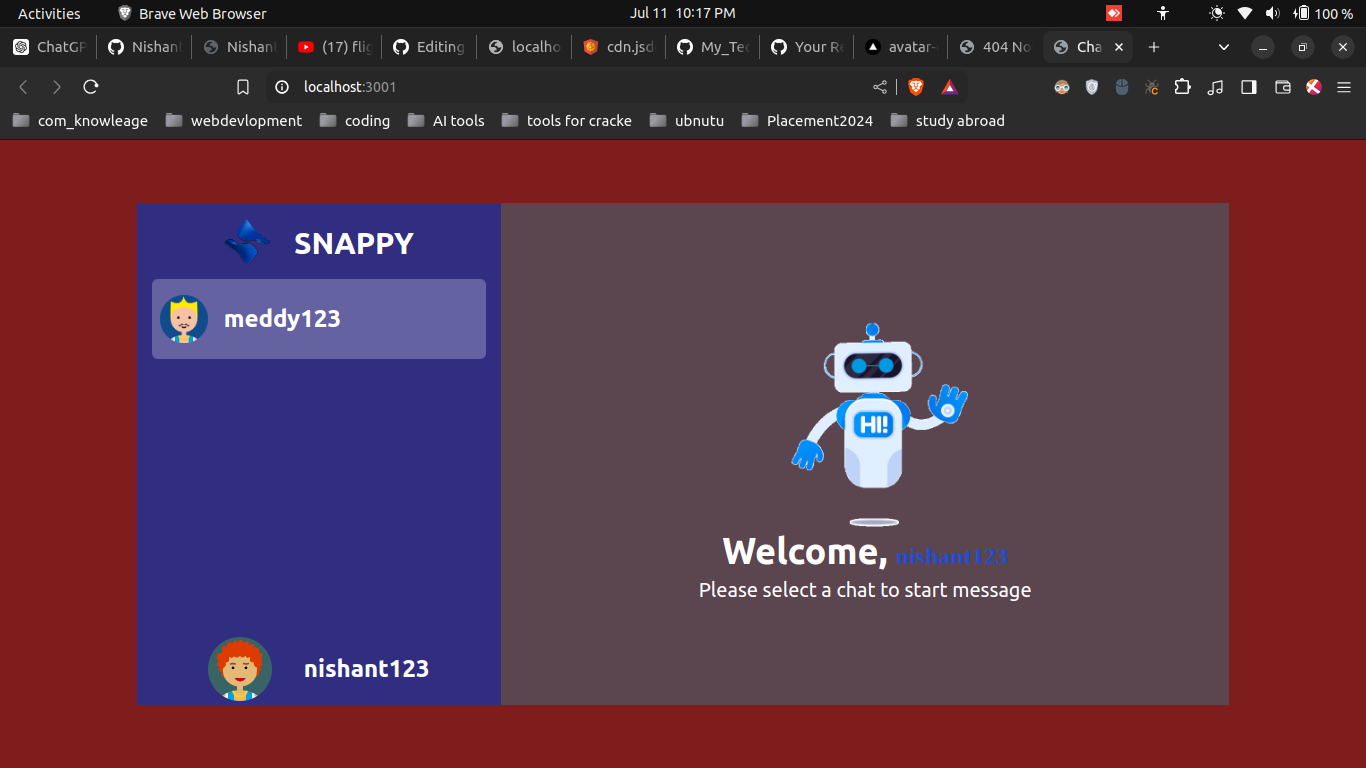This screenshot has height=768, width=1366.
Task: Open the coding bookmarks folder
Action: (355, 121)
